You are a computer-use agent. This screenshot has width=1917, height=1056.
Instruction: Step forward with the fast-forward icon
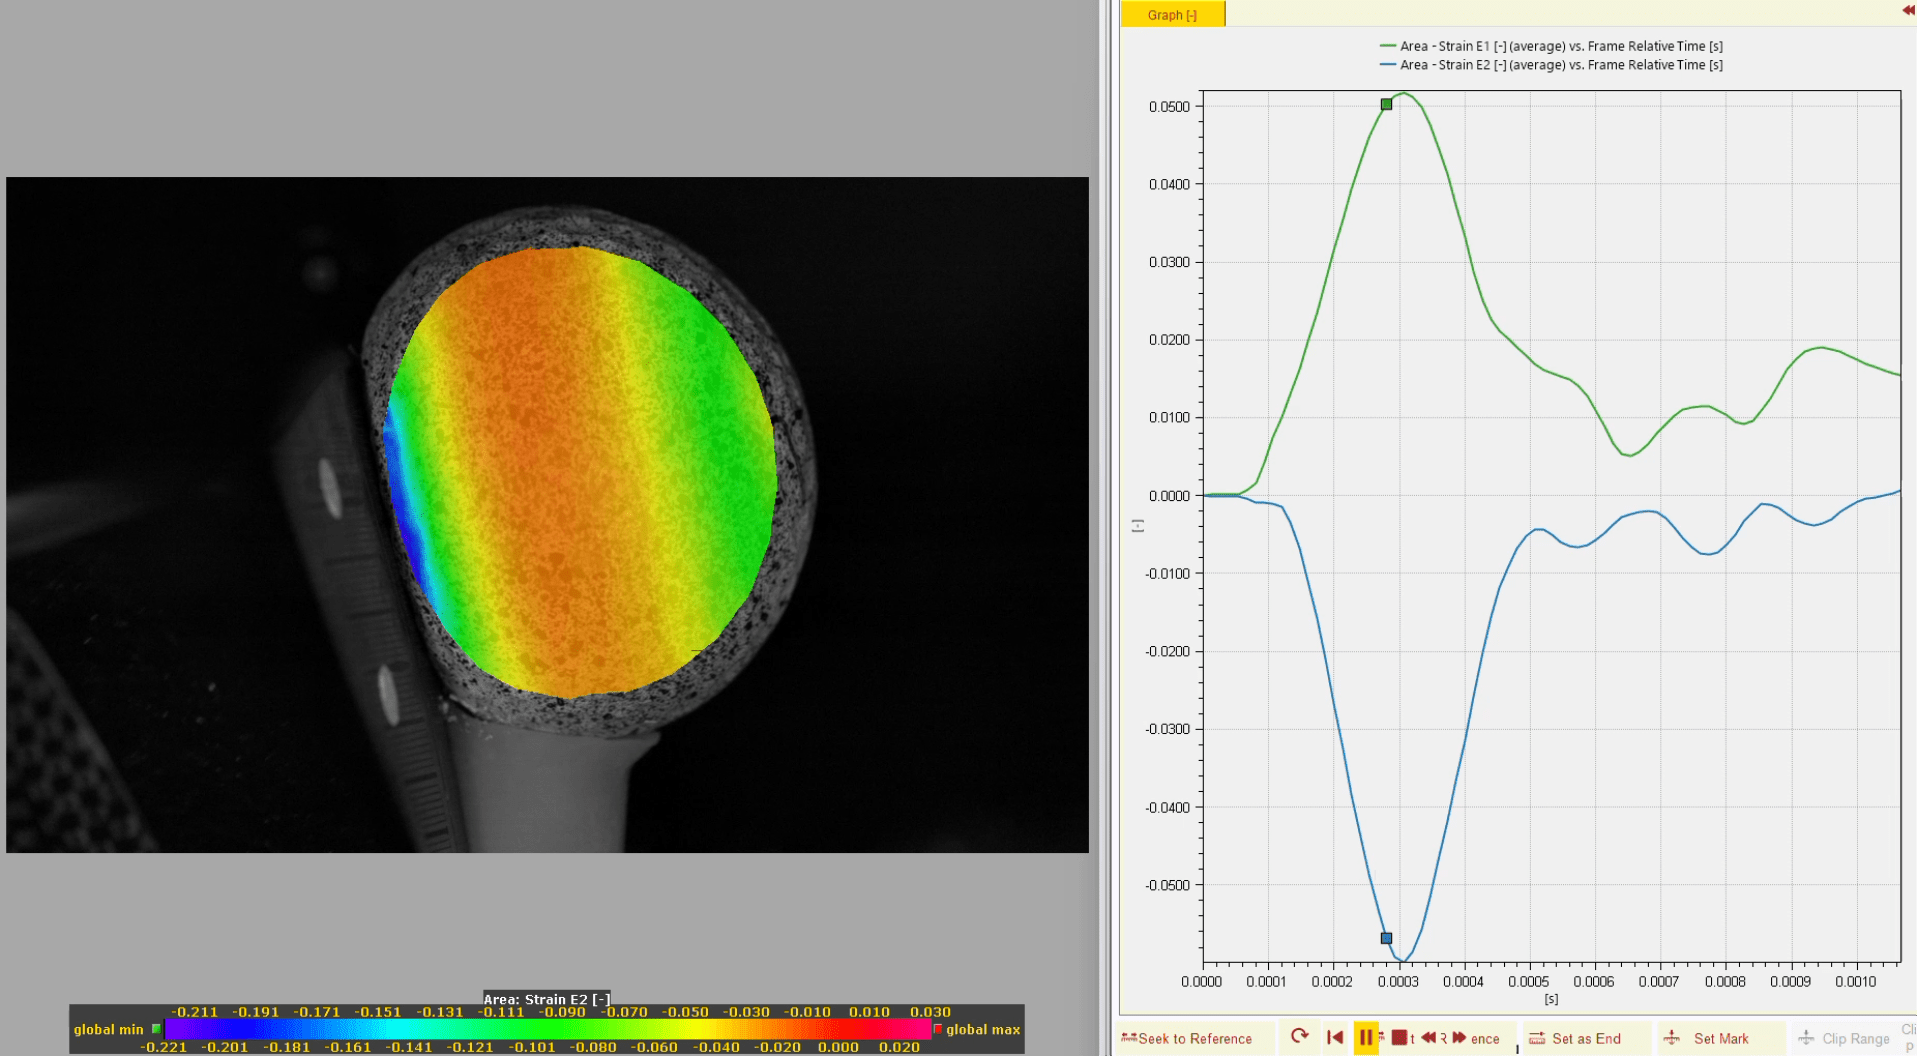[x=1459, y=1038]
